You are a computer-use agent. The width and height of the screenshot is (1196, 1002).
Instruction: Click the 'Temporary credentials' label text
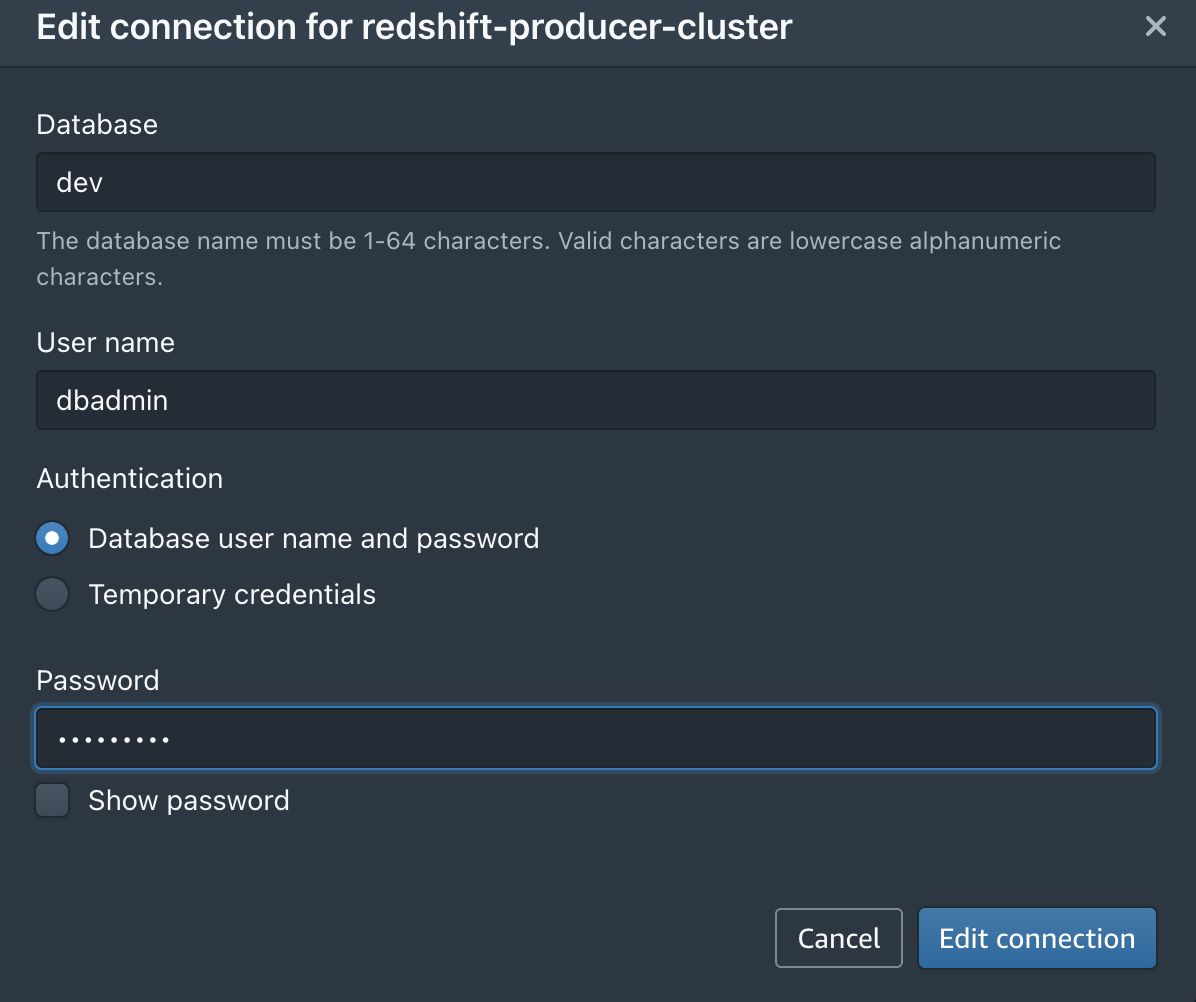pos(232,595)
